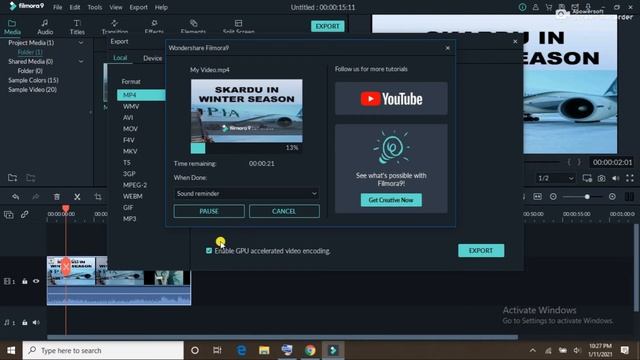Select MKV in the format list
The image size is (640, 360).
pyautogui.click(x=130, y=151)
